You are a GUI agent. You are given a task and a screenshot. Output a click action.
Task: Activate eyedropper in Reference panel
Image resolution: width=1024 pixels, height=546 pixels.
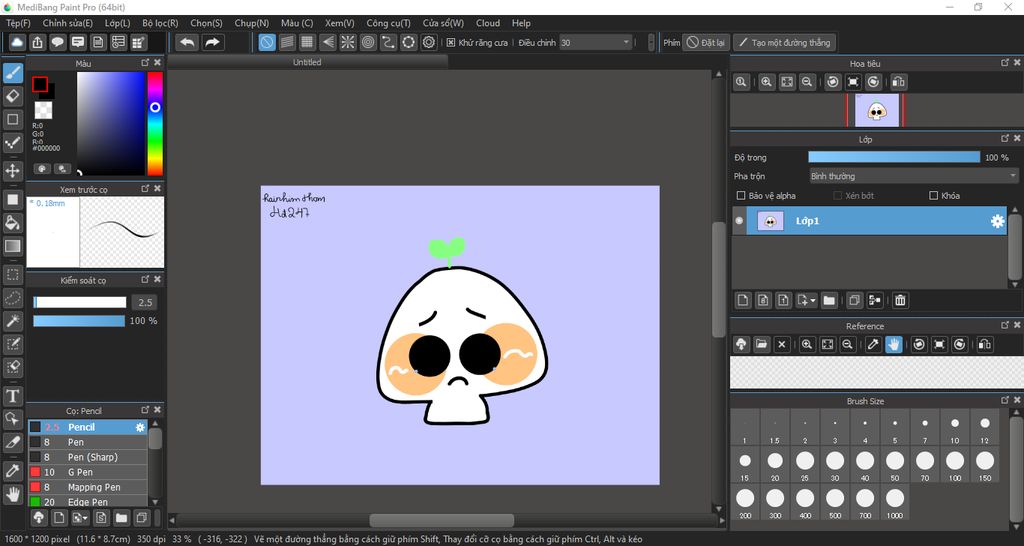click(x=874, y=344)
